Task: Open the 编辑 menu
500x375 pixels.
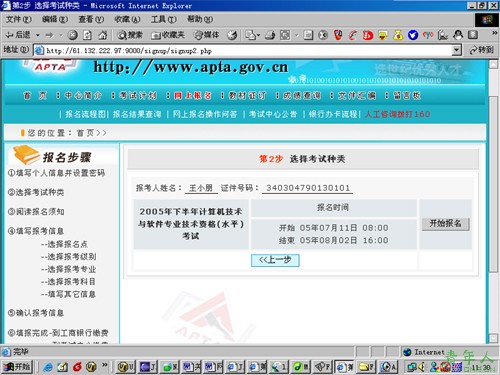Action: 55,19
